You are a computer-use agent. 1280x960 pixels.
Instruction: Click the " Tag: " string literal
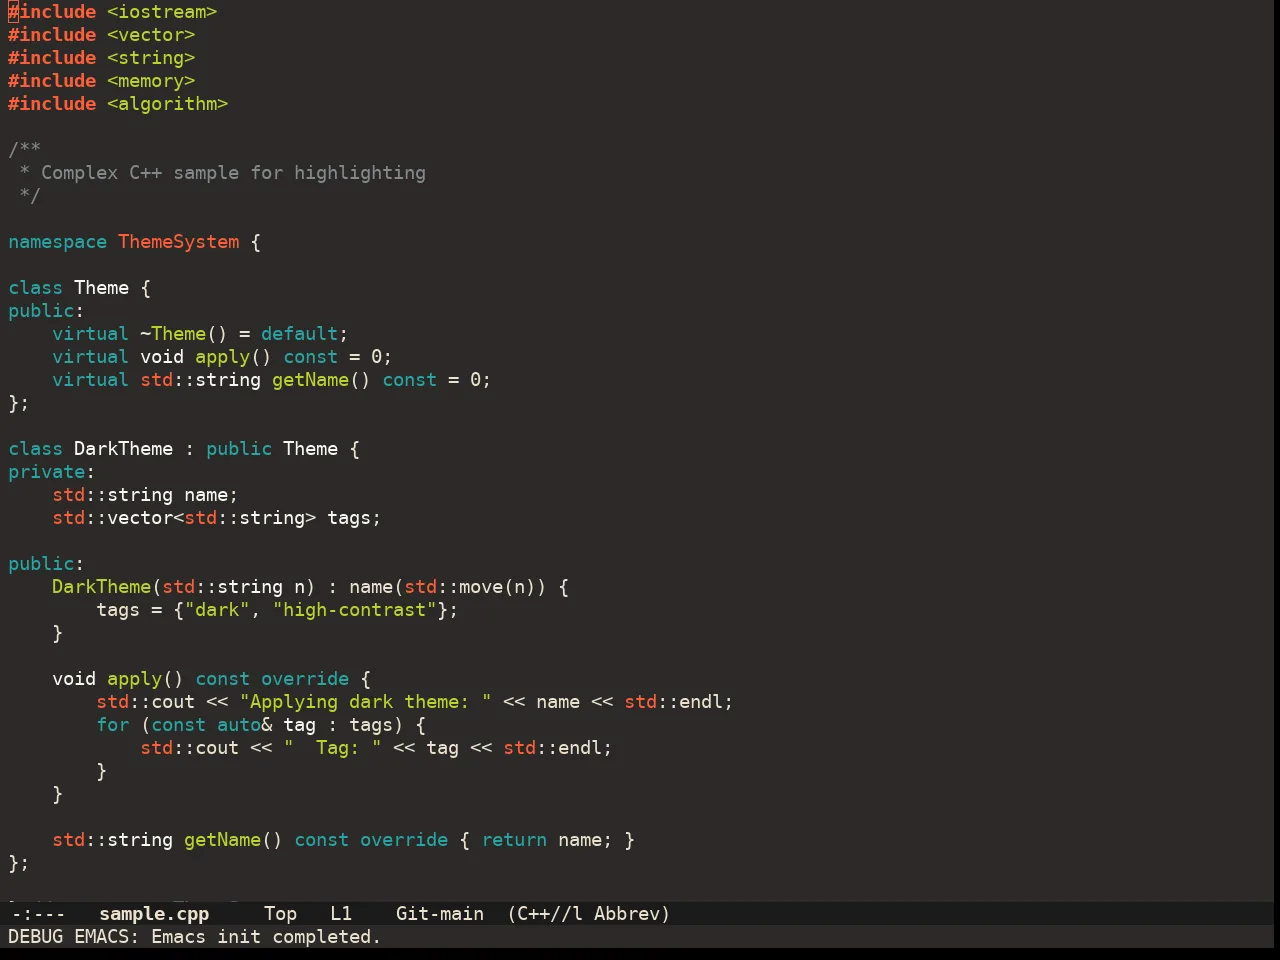coord(333,748)
